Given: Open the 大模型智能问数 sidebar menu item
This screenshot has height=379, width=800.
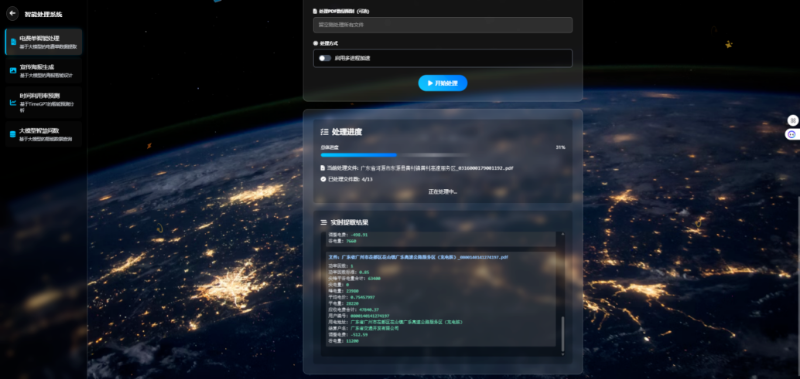Looking at the screenshot, I should [x=43, y=134].
